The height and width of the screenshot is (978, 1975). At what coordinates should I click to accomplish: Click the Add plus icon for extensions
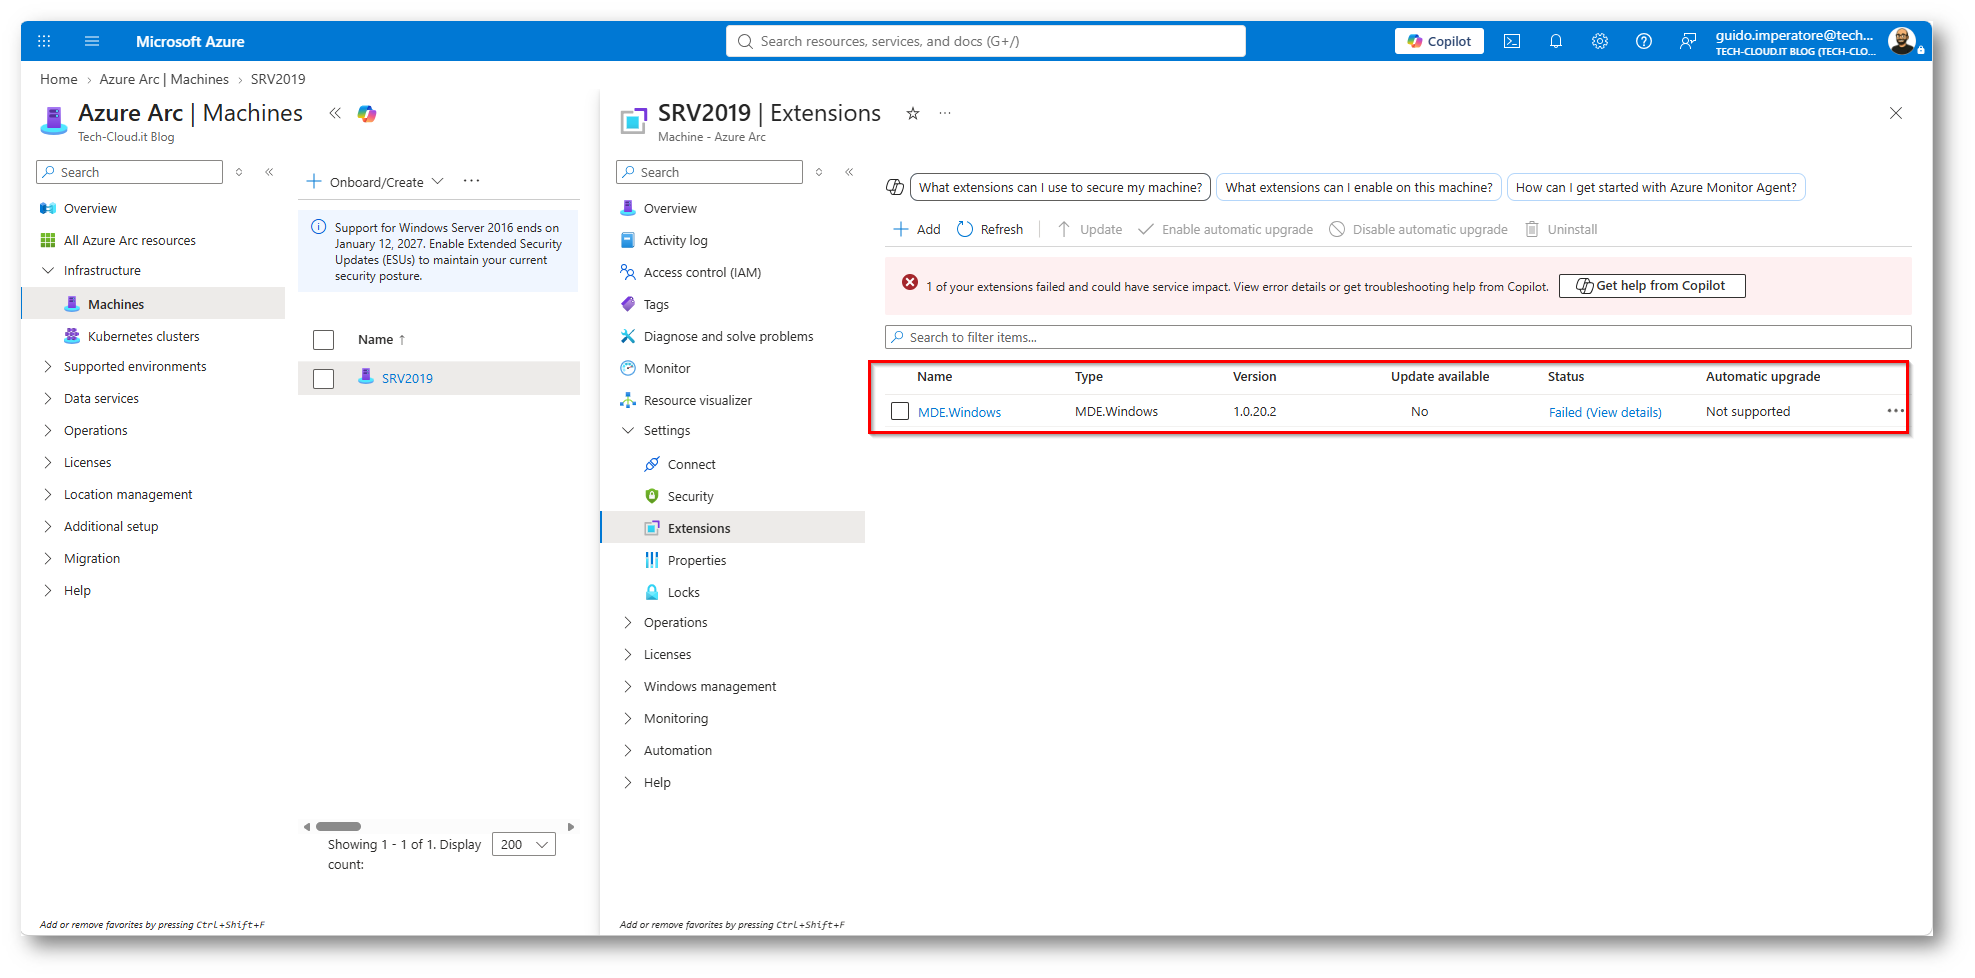901,229
